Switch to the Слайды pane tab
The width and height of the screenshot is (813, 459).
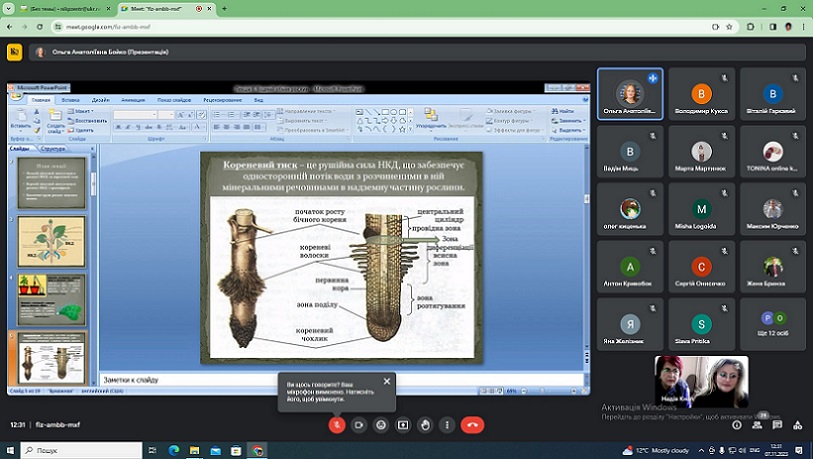click(20, 148)
